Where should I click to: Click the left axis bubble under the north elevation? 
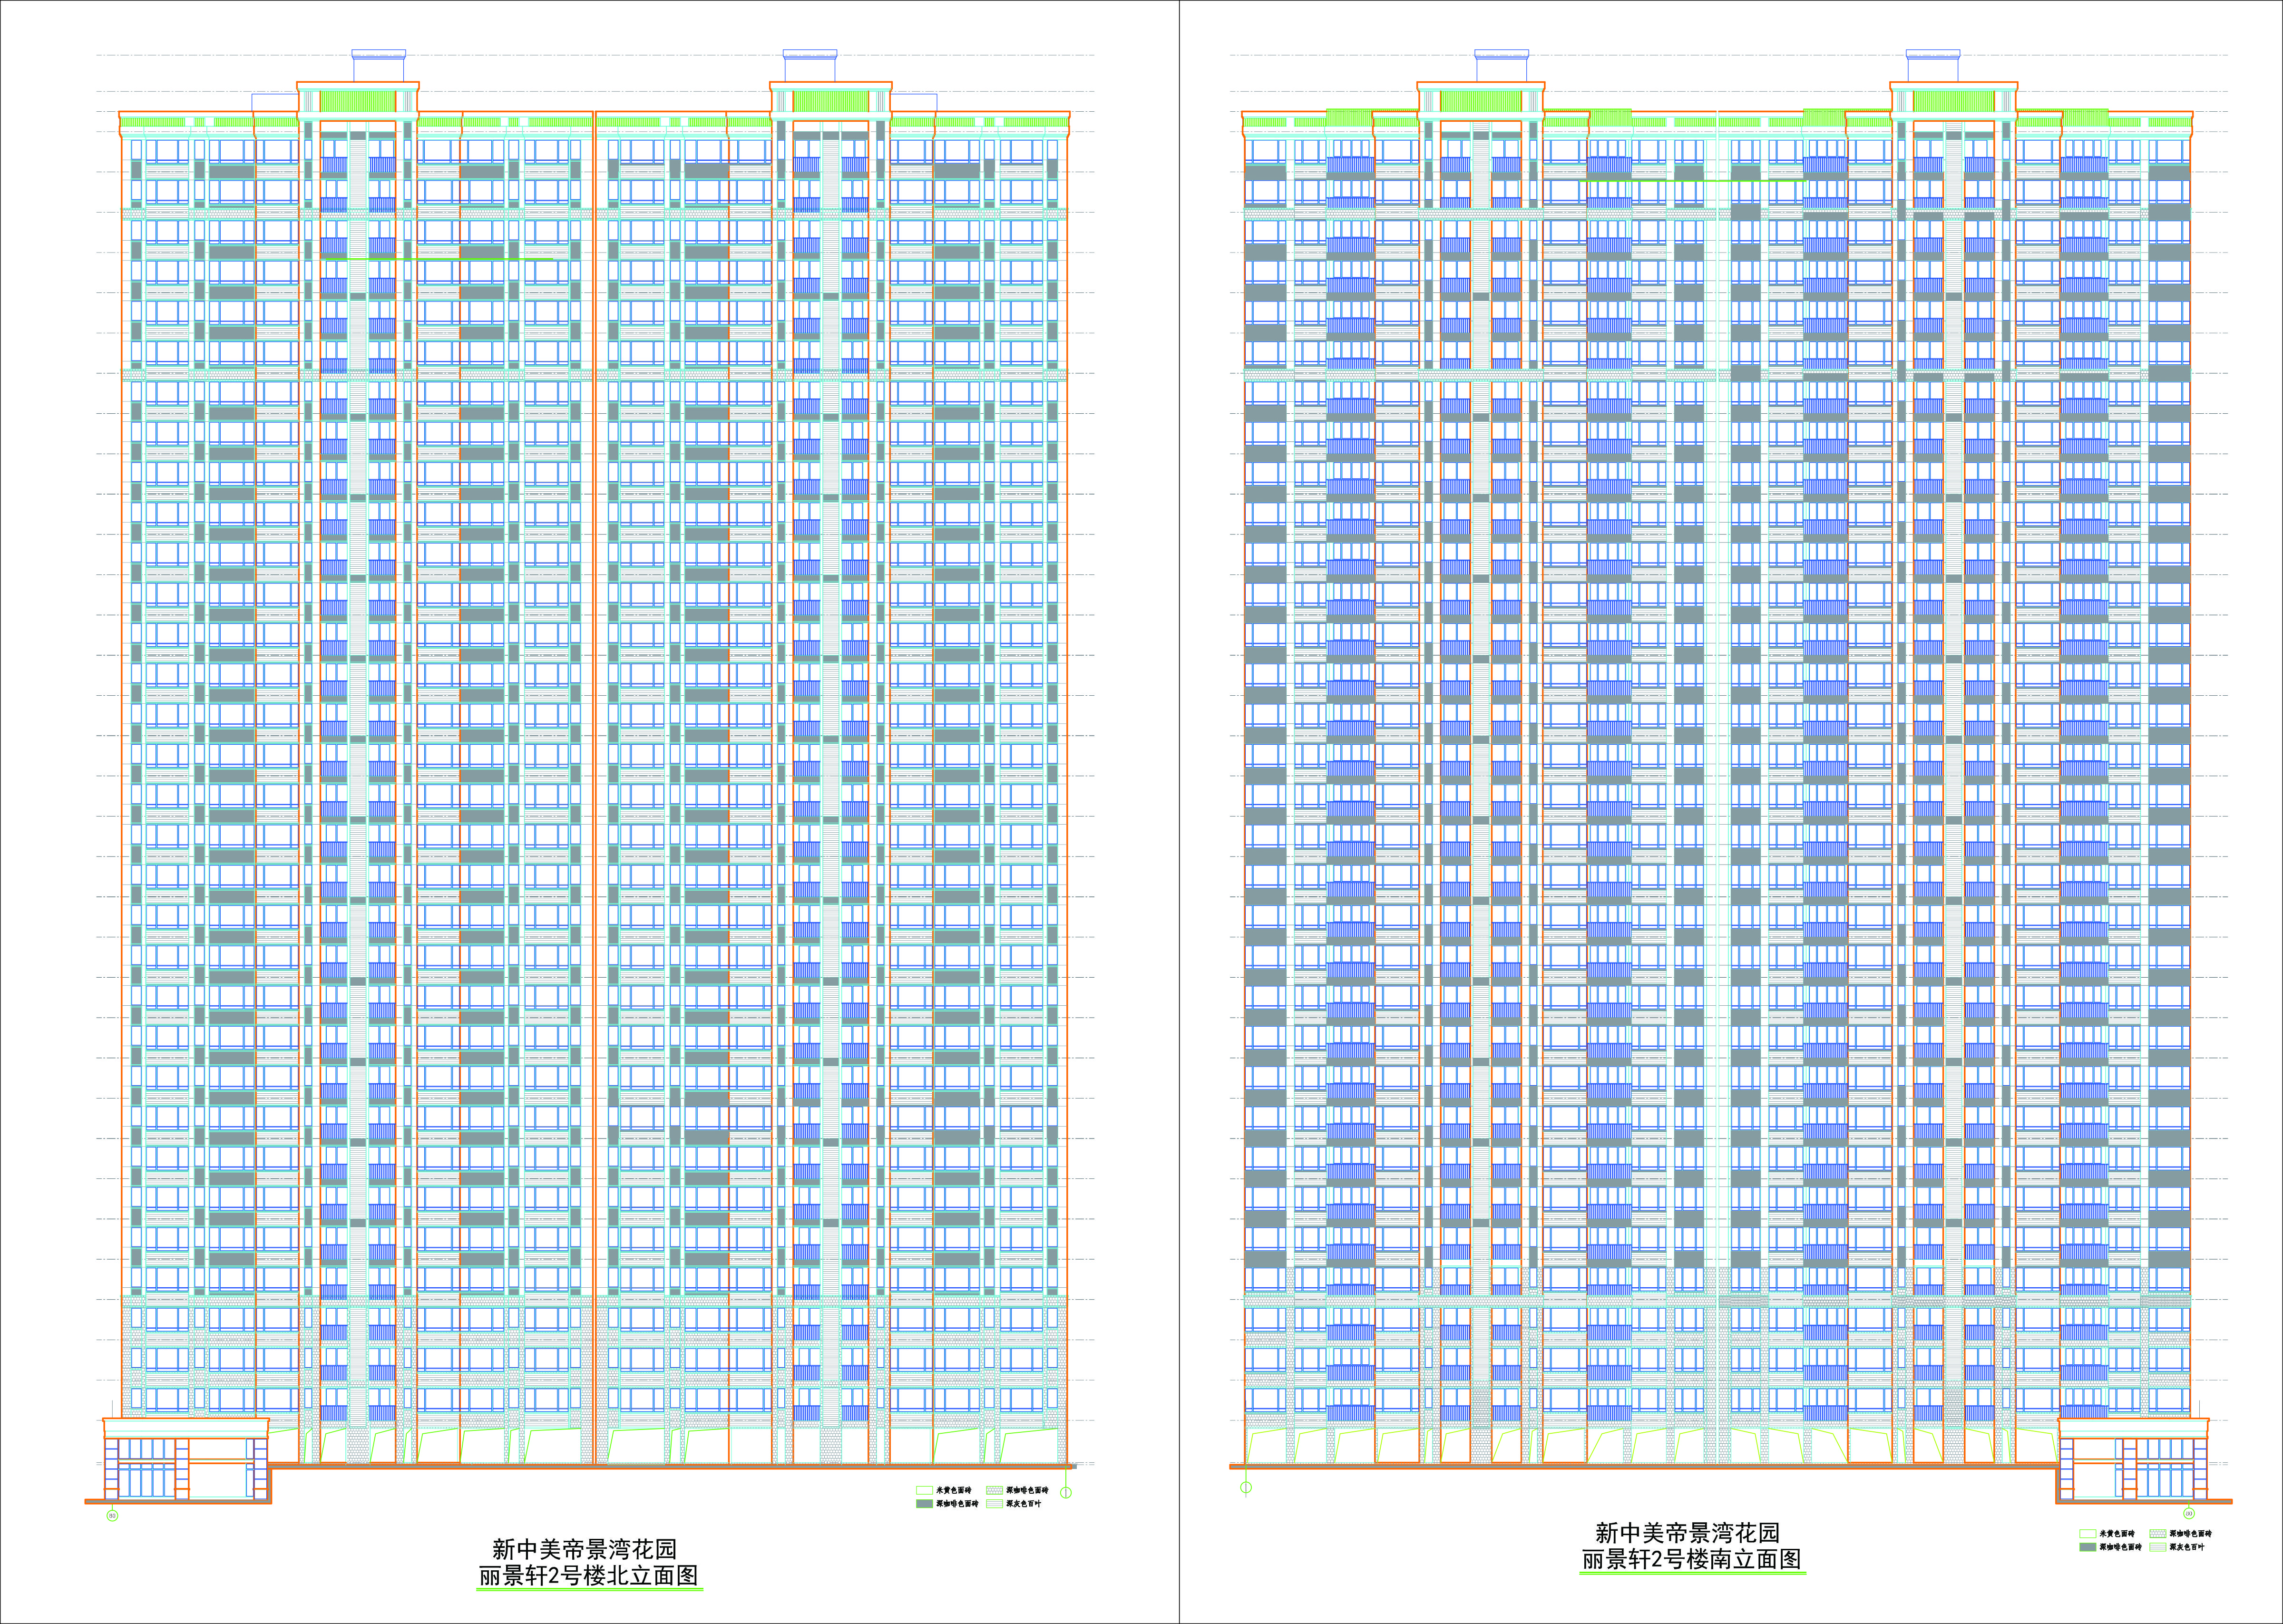112,1515
